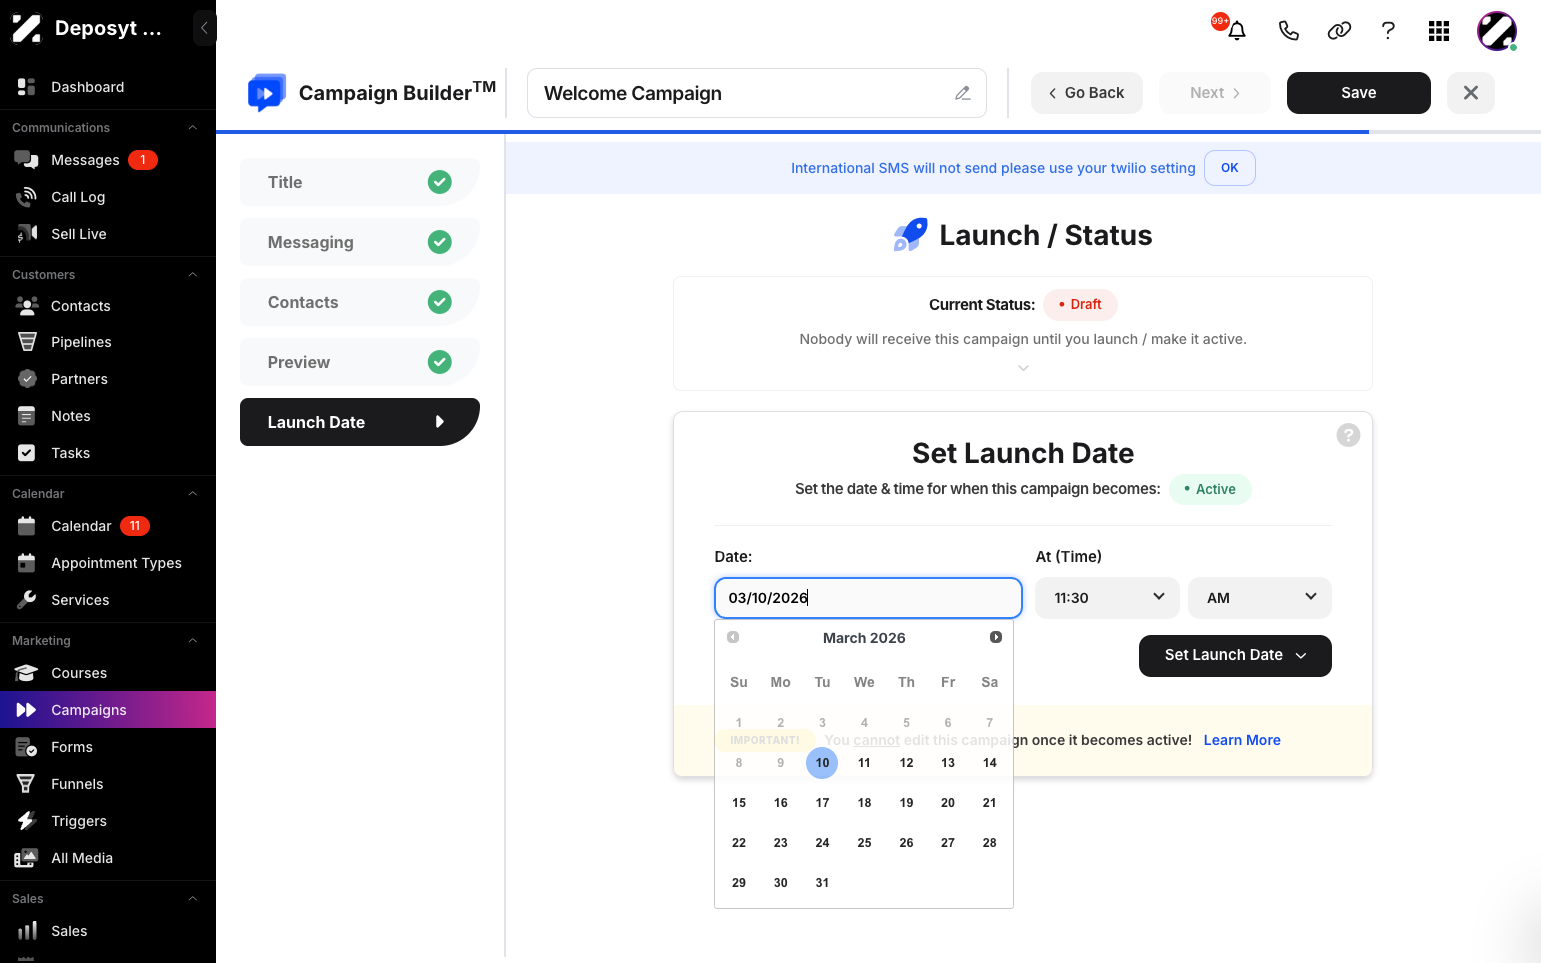Open Pipelines in sidebar
The image size is (1541, 963).
point(108,342)
